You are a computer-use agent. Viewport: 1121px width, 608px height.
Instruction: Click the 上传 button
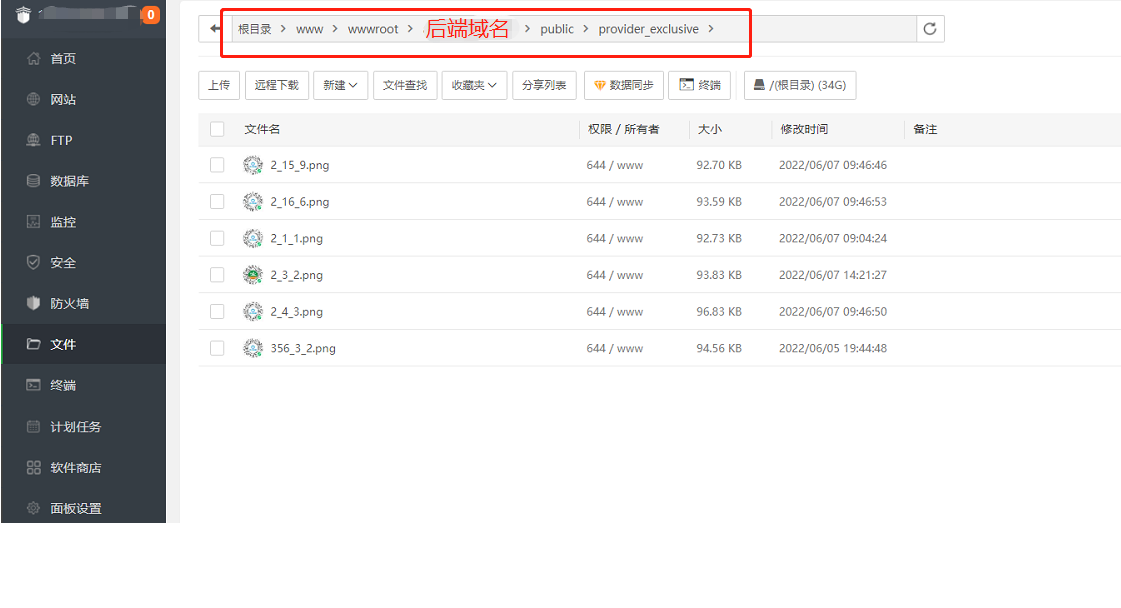[219, 85]
